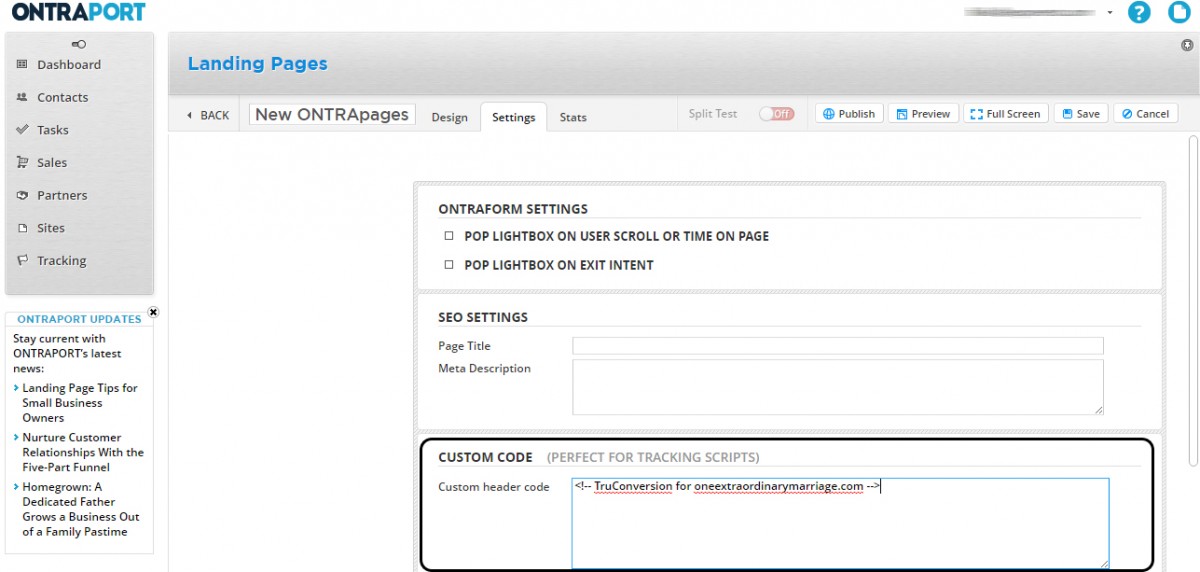This screenshot has height=572, width=1200.
Task: Enter Full Screen mode
Action: coord(1005,114)
